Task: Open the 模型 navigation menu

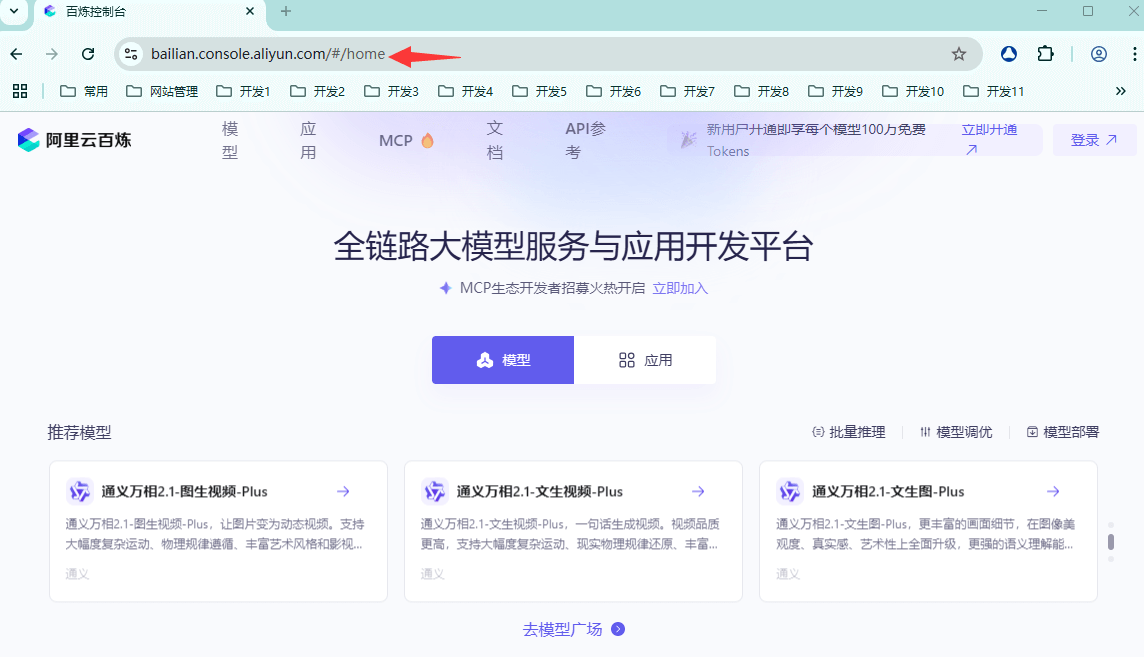Action: click(x=230, y=140)
